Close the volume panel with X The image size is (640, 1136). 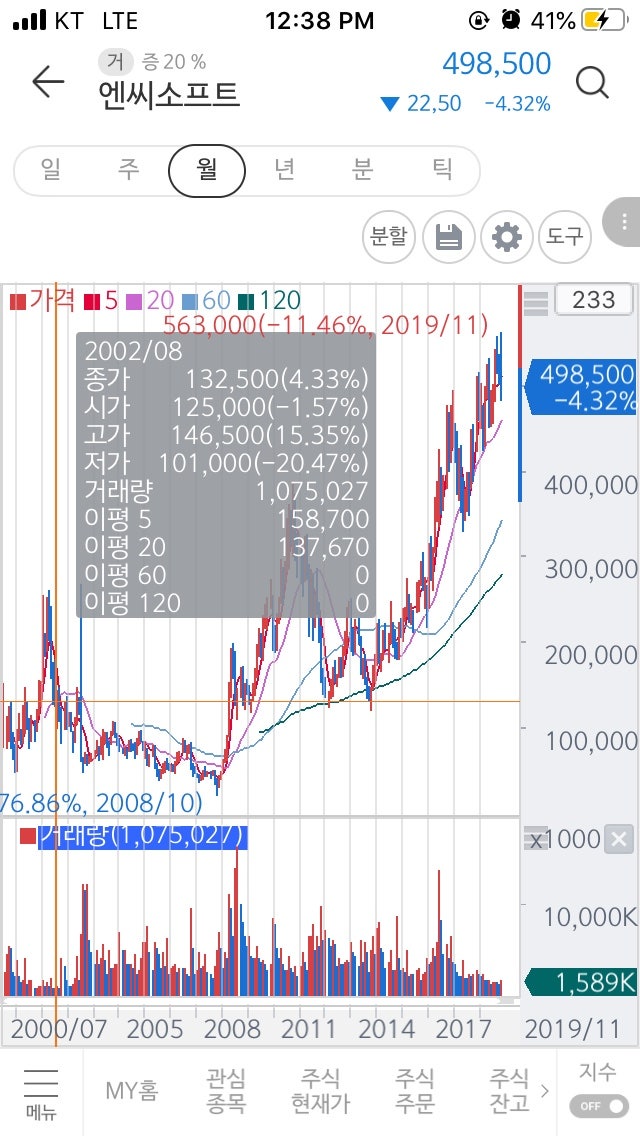point(619,840)
